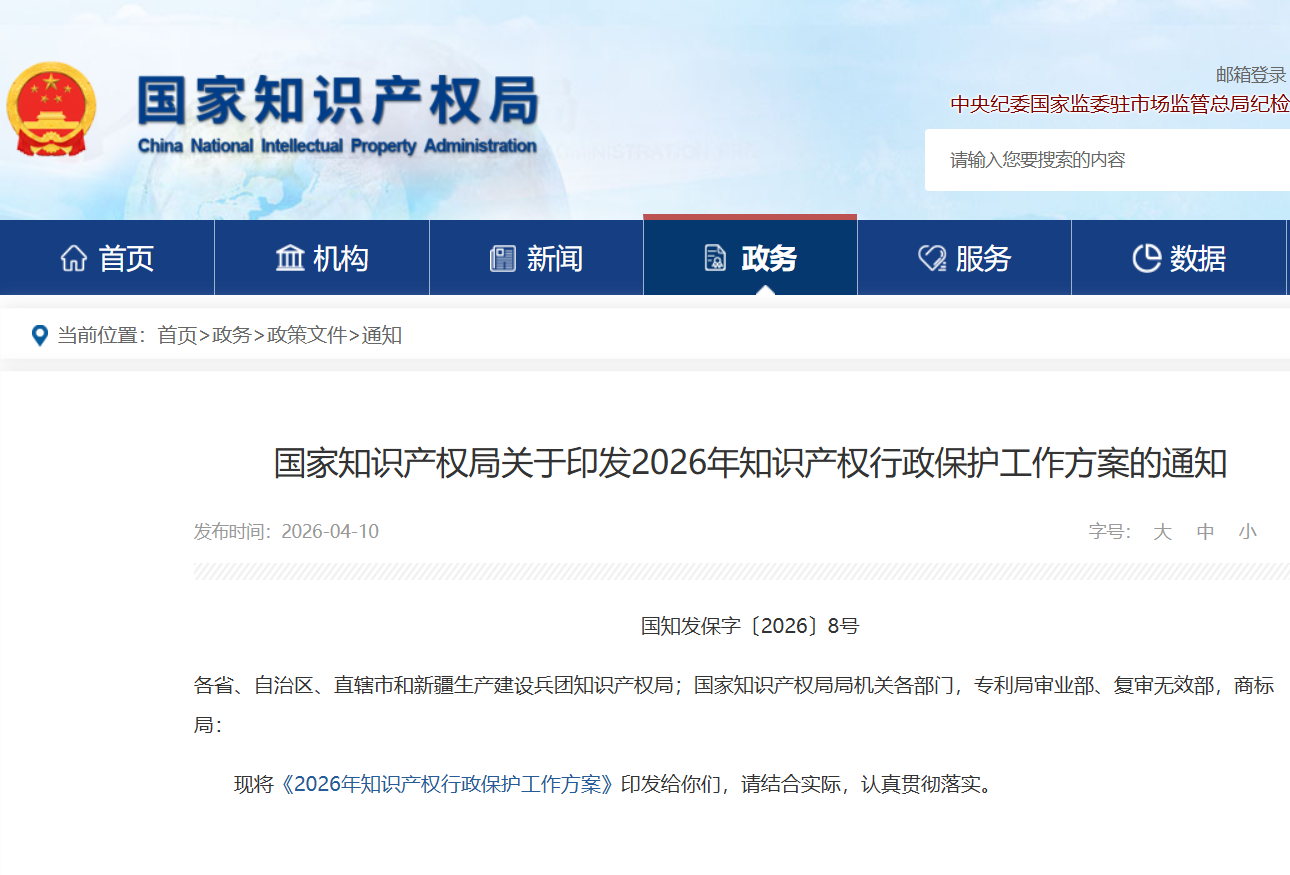Click the 国家知识产权局 site title banner
Image resolution: width=1290 pixels, height=875 pixels.
[338, 112]
